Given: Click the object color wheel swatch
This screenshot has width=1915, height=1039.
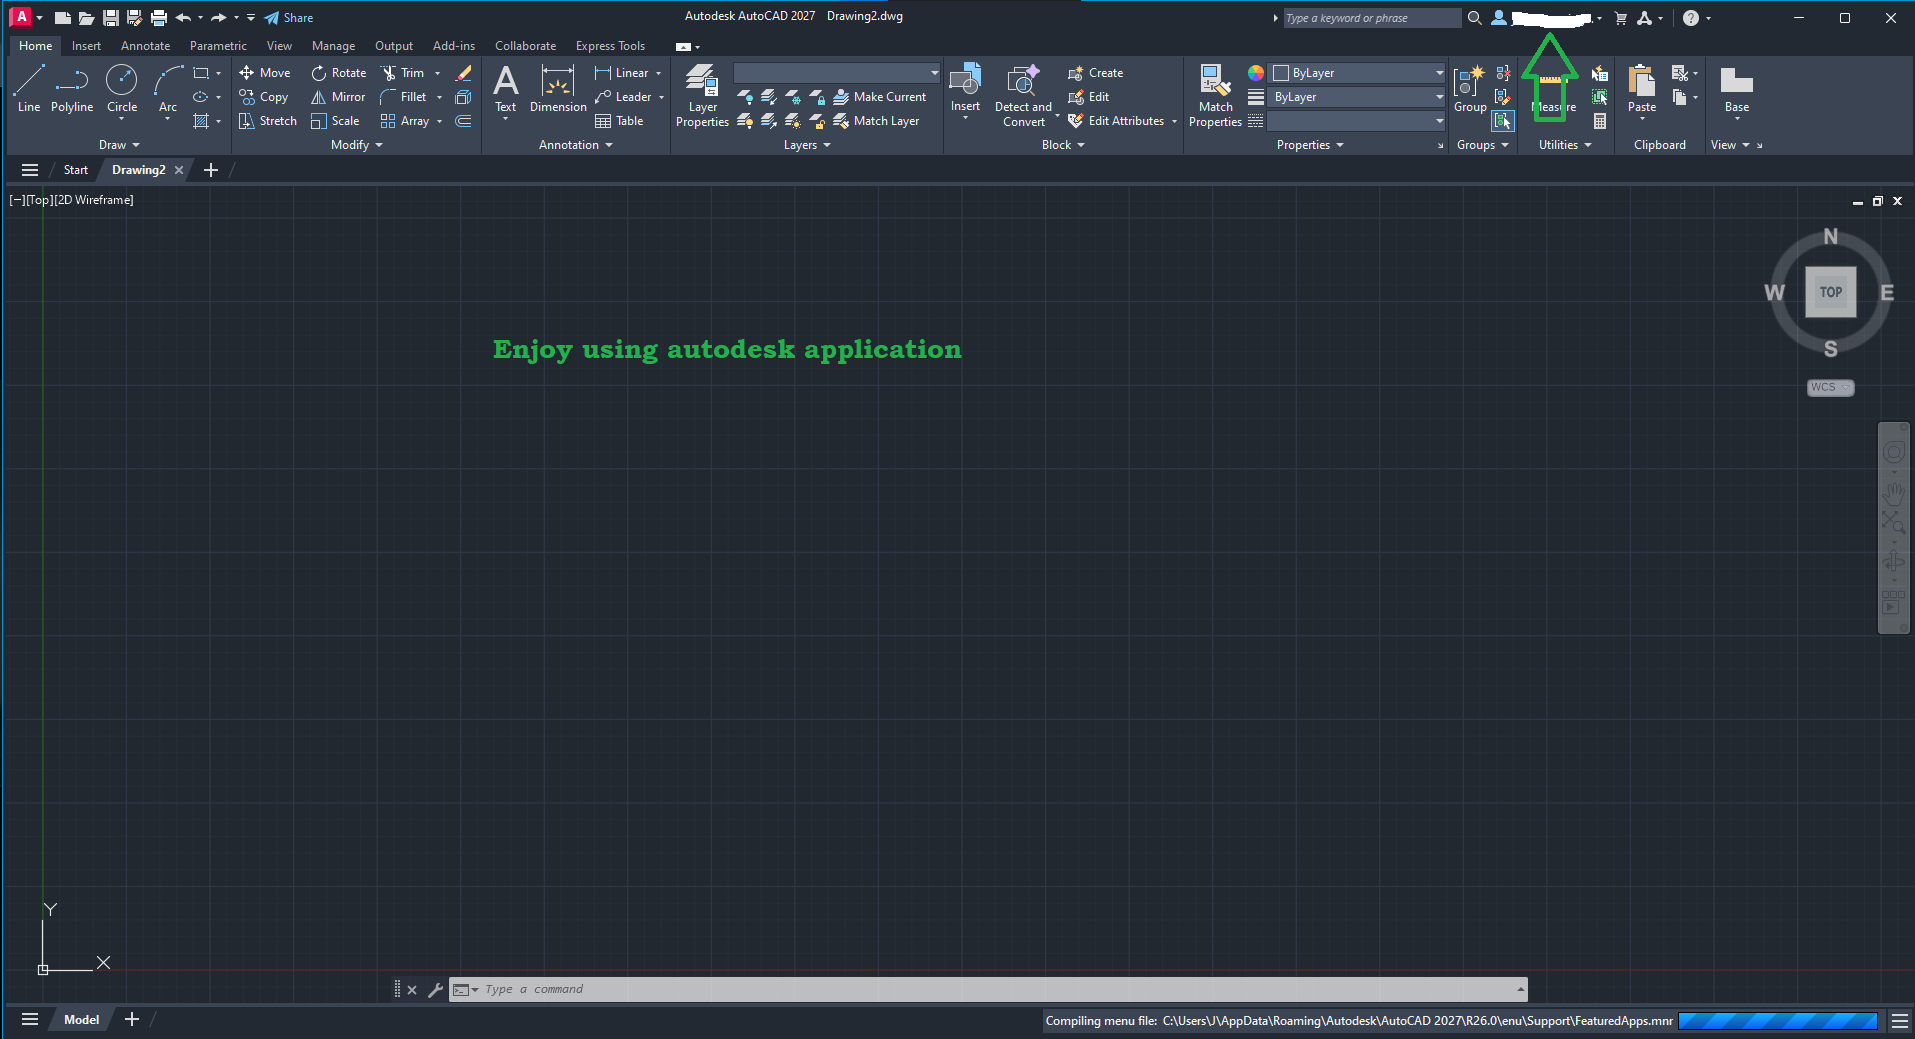Looking at the screenshot, I should pos(1256,73).
